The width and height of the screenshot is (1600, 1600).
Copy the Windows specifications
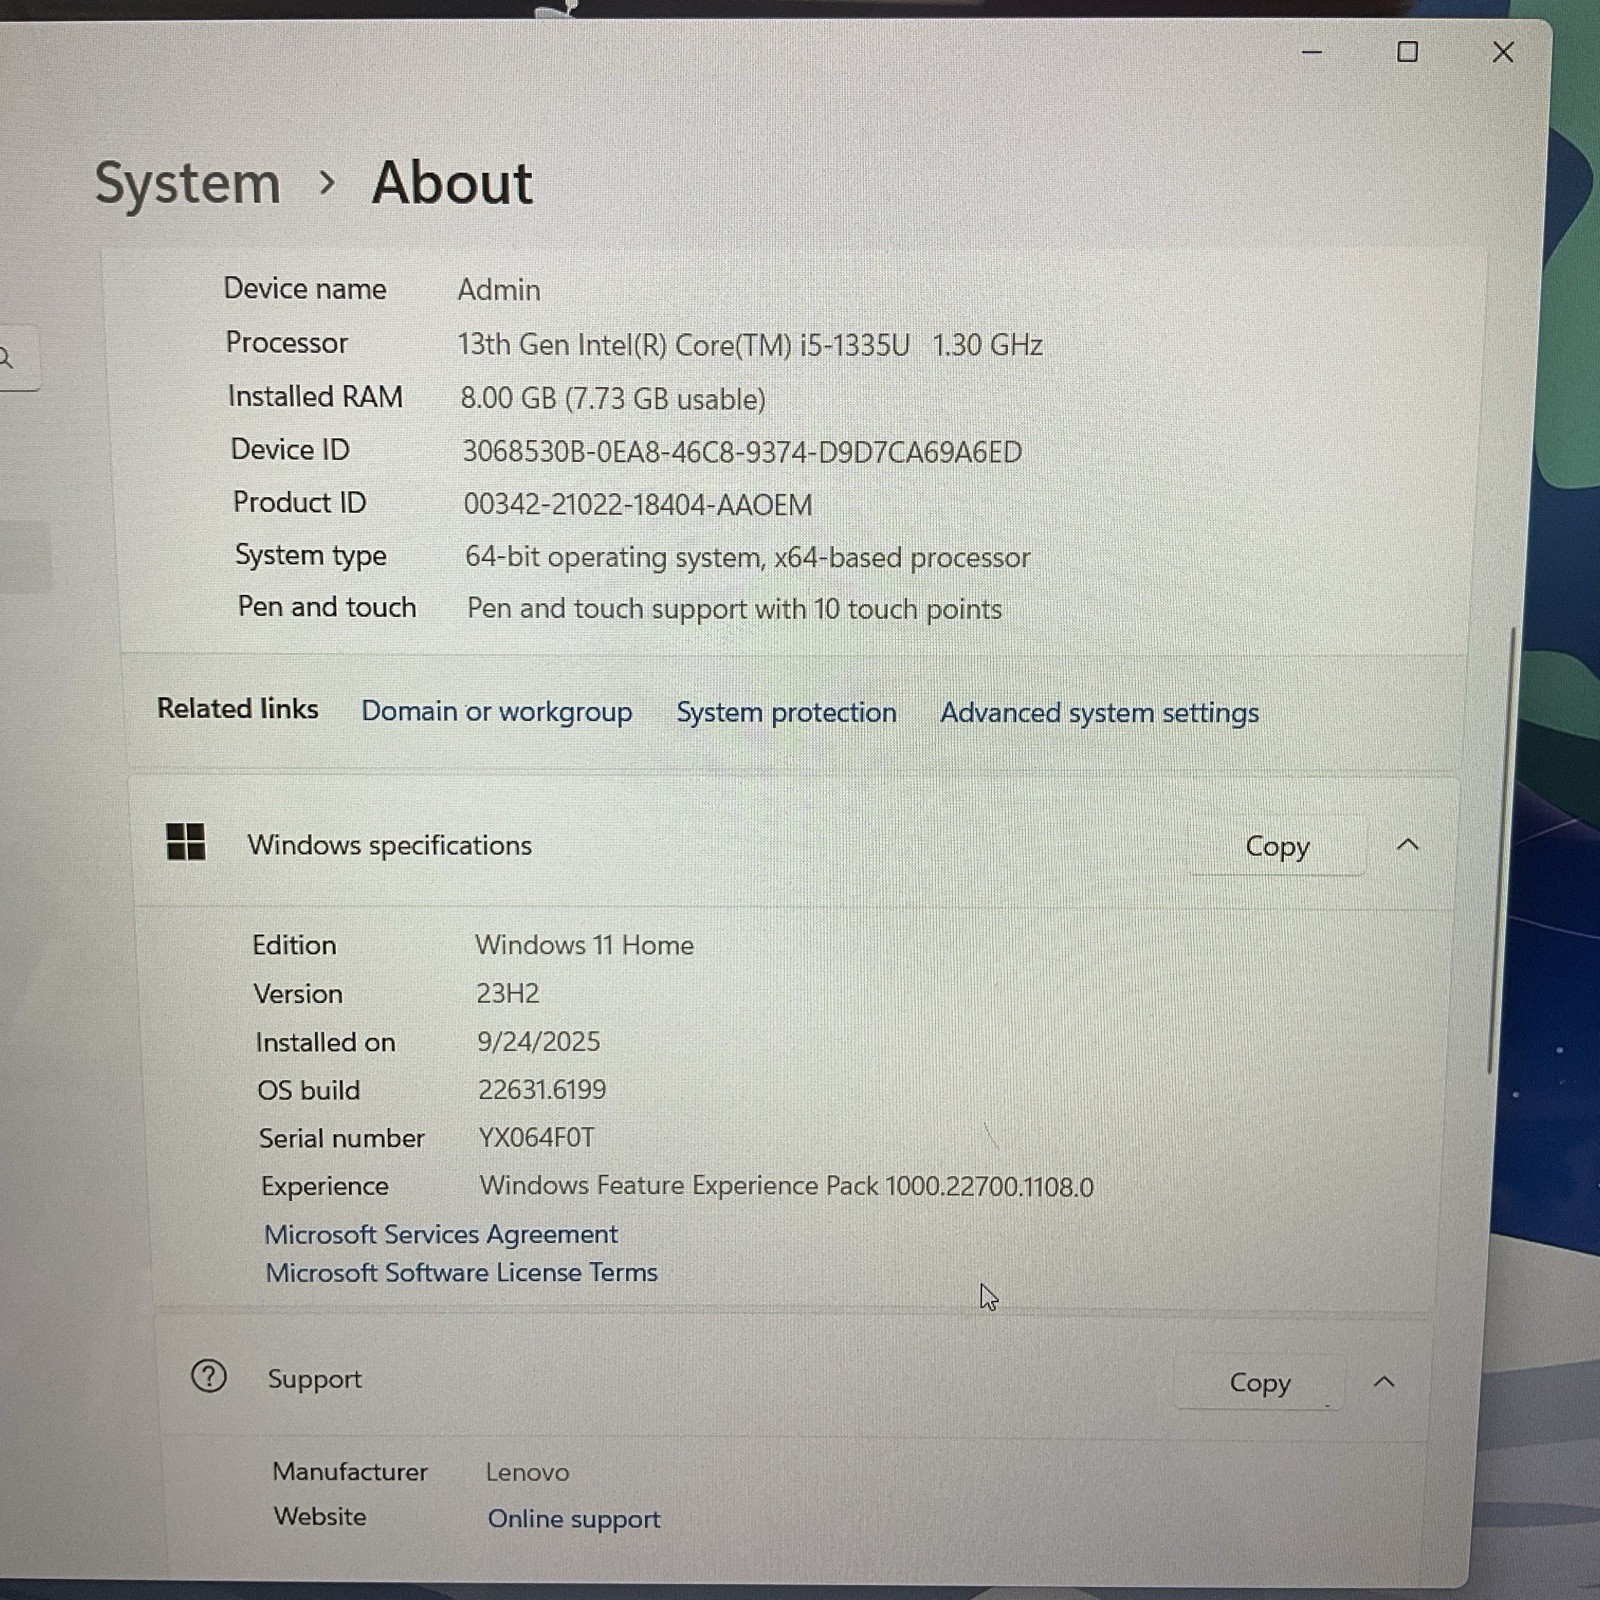(1277, 846)
